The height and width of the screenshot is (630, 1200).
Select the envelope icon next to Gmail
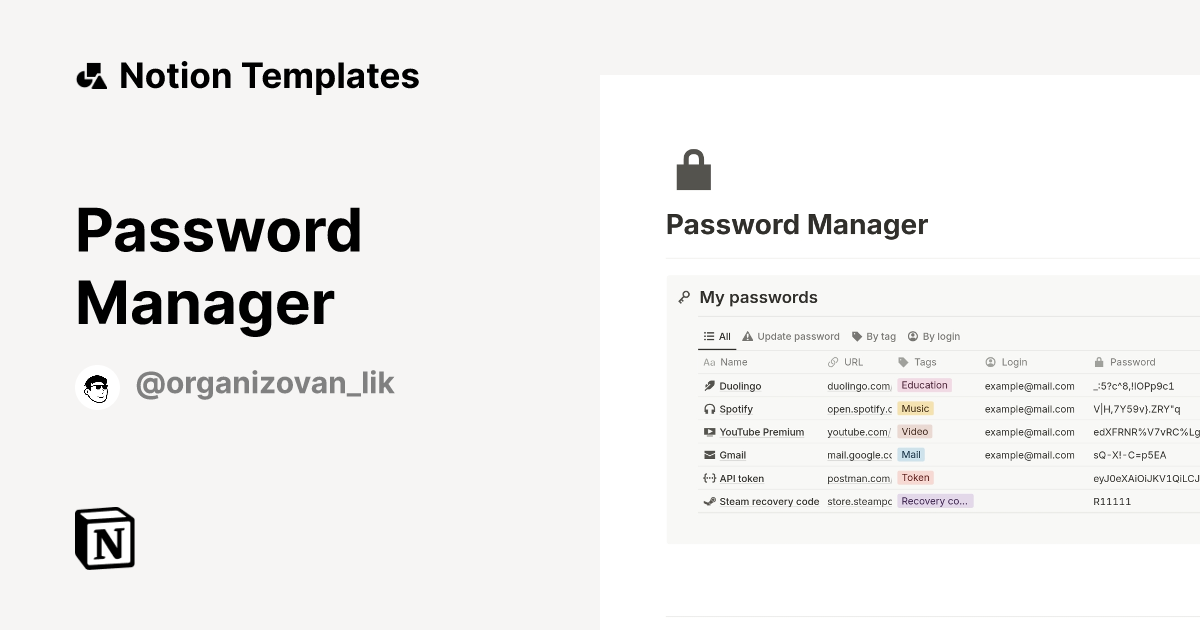(x=709, y=455)
